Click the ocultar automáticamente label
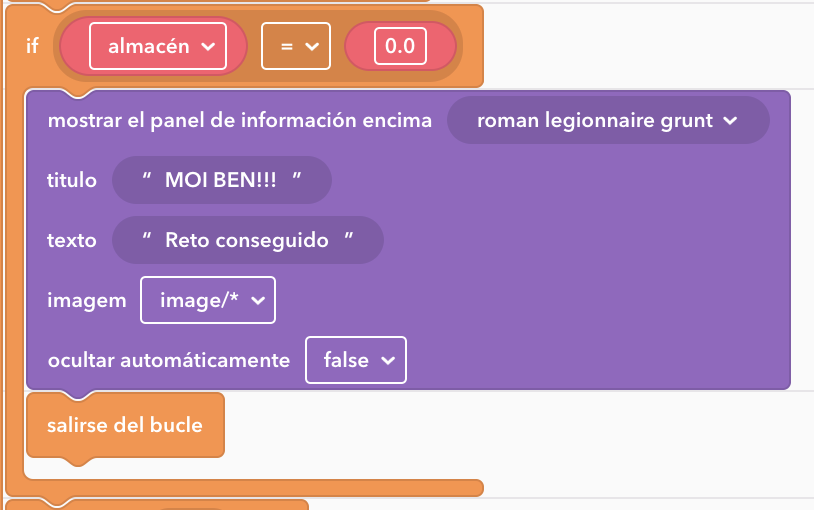This screenshot has width=814, height=510. pos(169,360)
